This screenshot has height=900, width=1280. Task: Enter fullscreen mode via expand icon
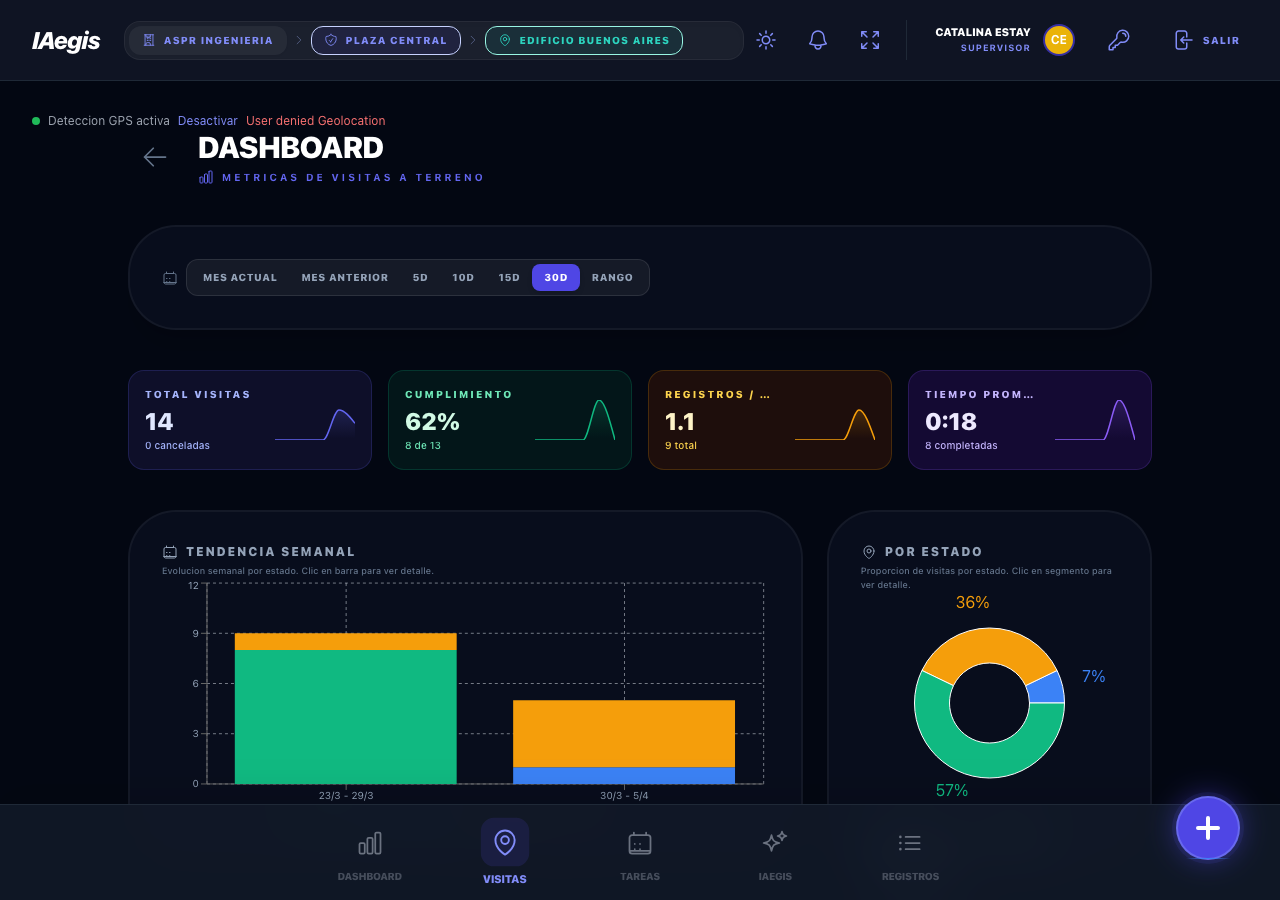pyautogui.click(x=869, y=40)
